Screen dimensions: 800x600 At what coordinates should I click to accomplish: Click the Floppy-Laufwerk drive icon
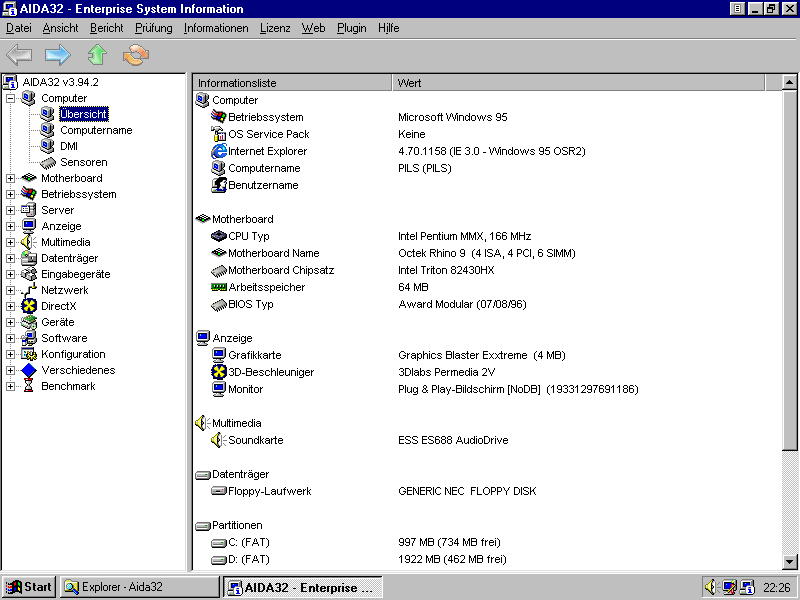[219, 491]
